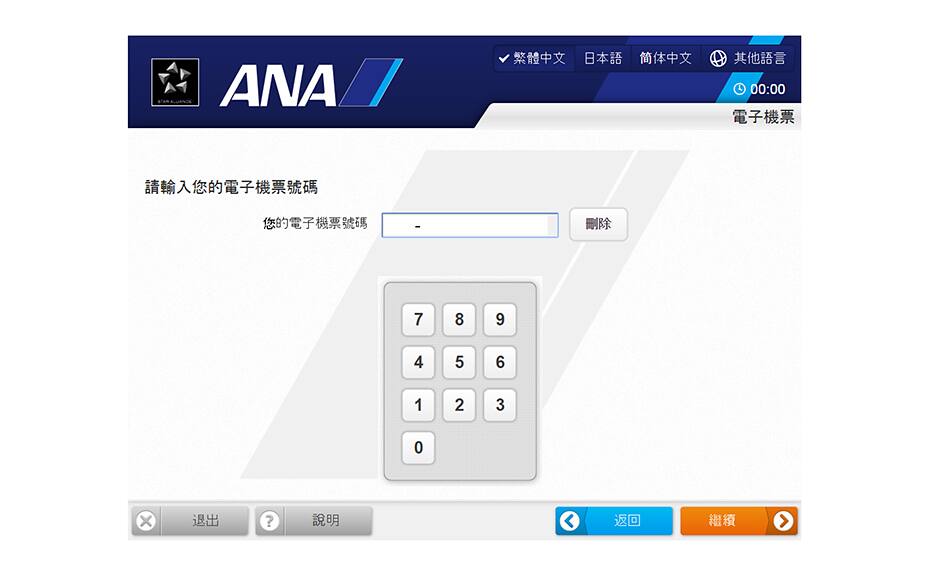Open 說明 help button
Viewport: 930px width, 575px height.
coord(314,521)
